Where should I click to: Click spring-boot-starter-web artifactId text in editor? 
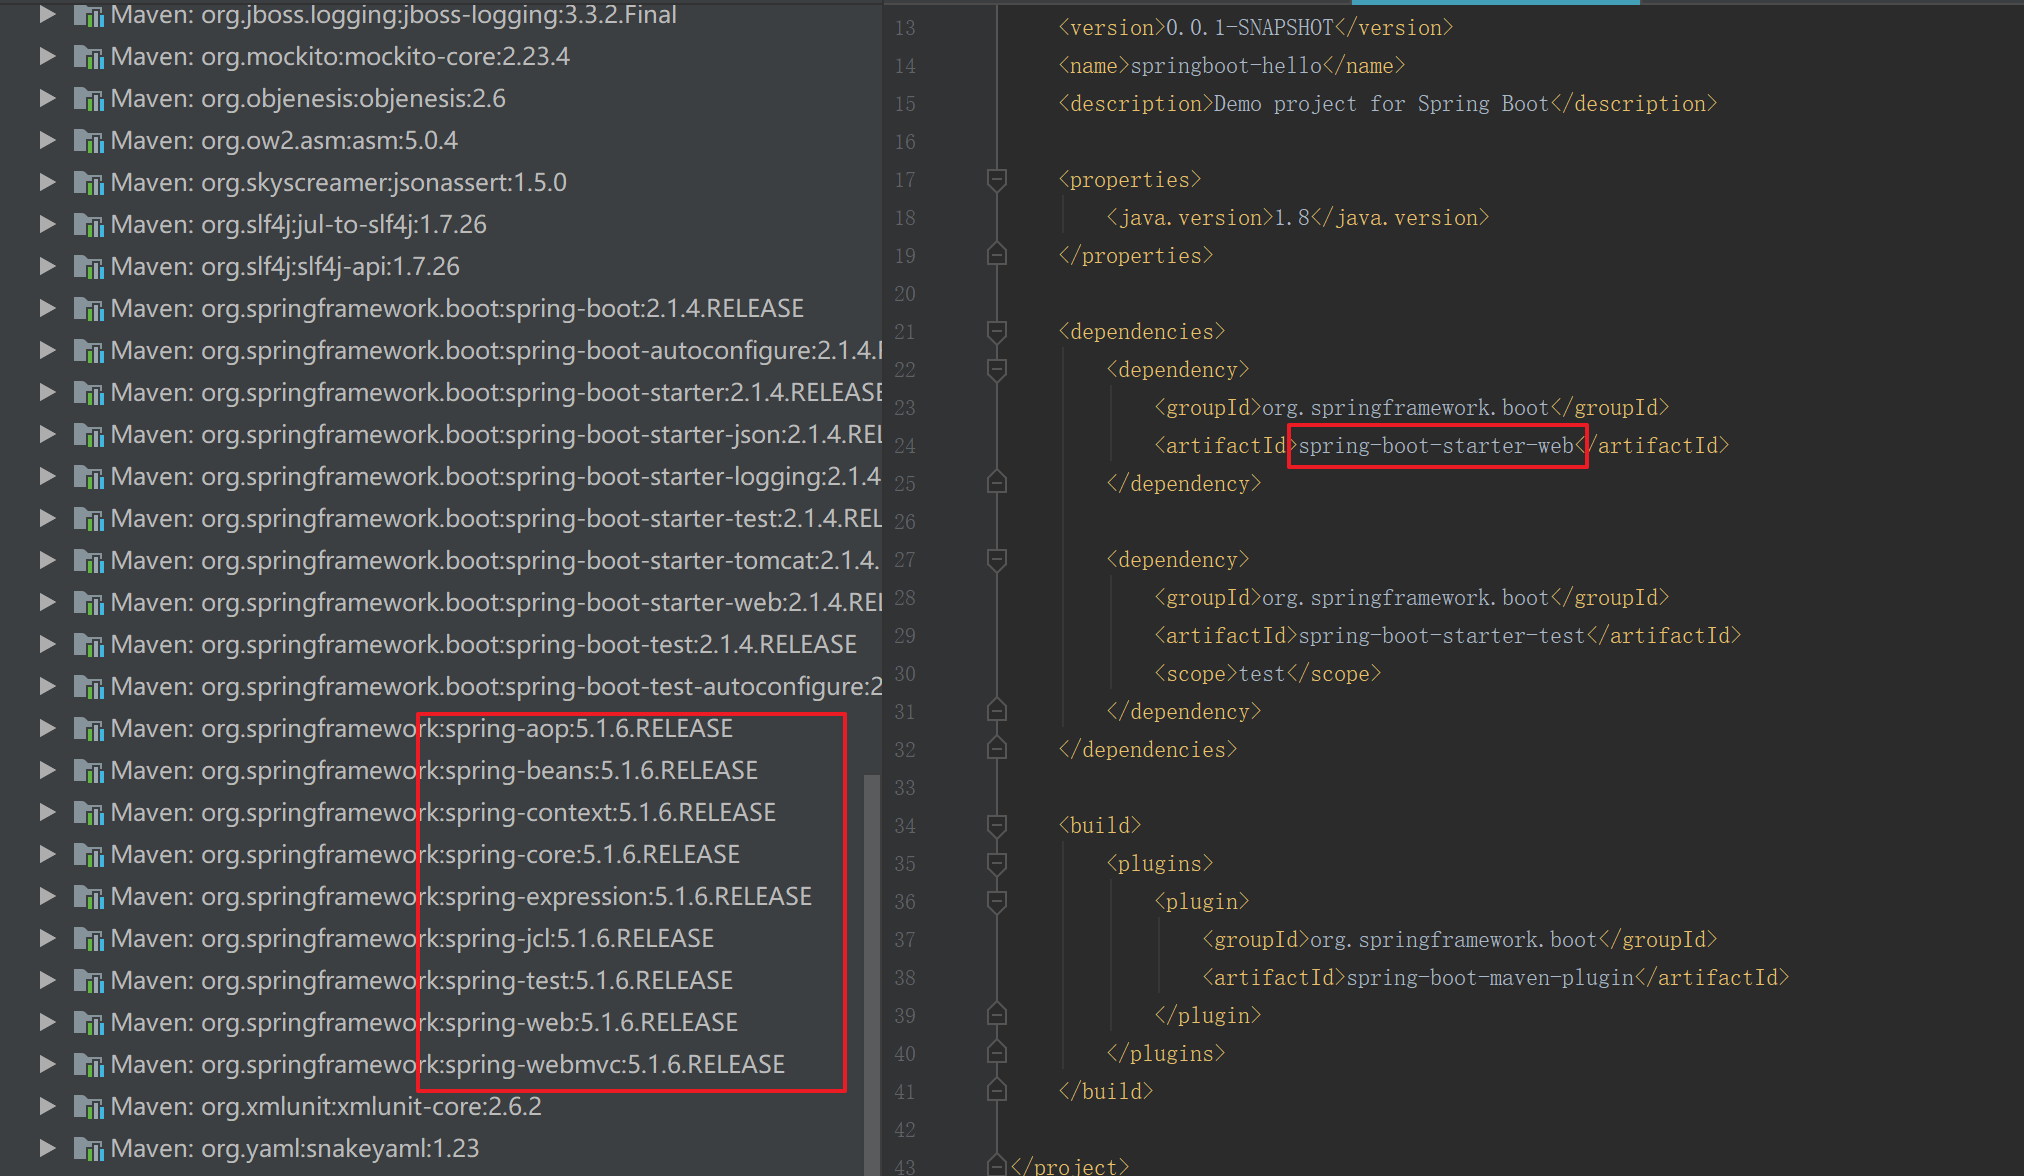(x=1435, y=446)
